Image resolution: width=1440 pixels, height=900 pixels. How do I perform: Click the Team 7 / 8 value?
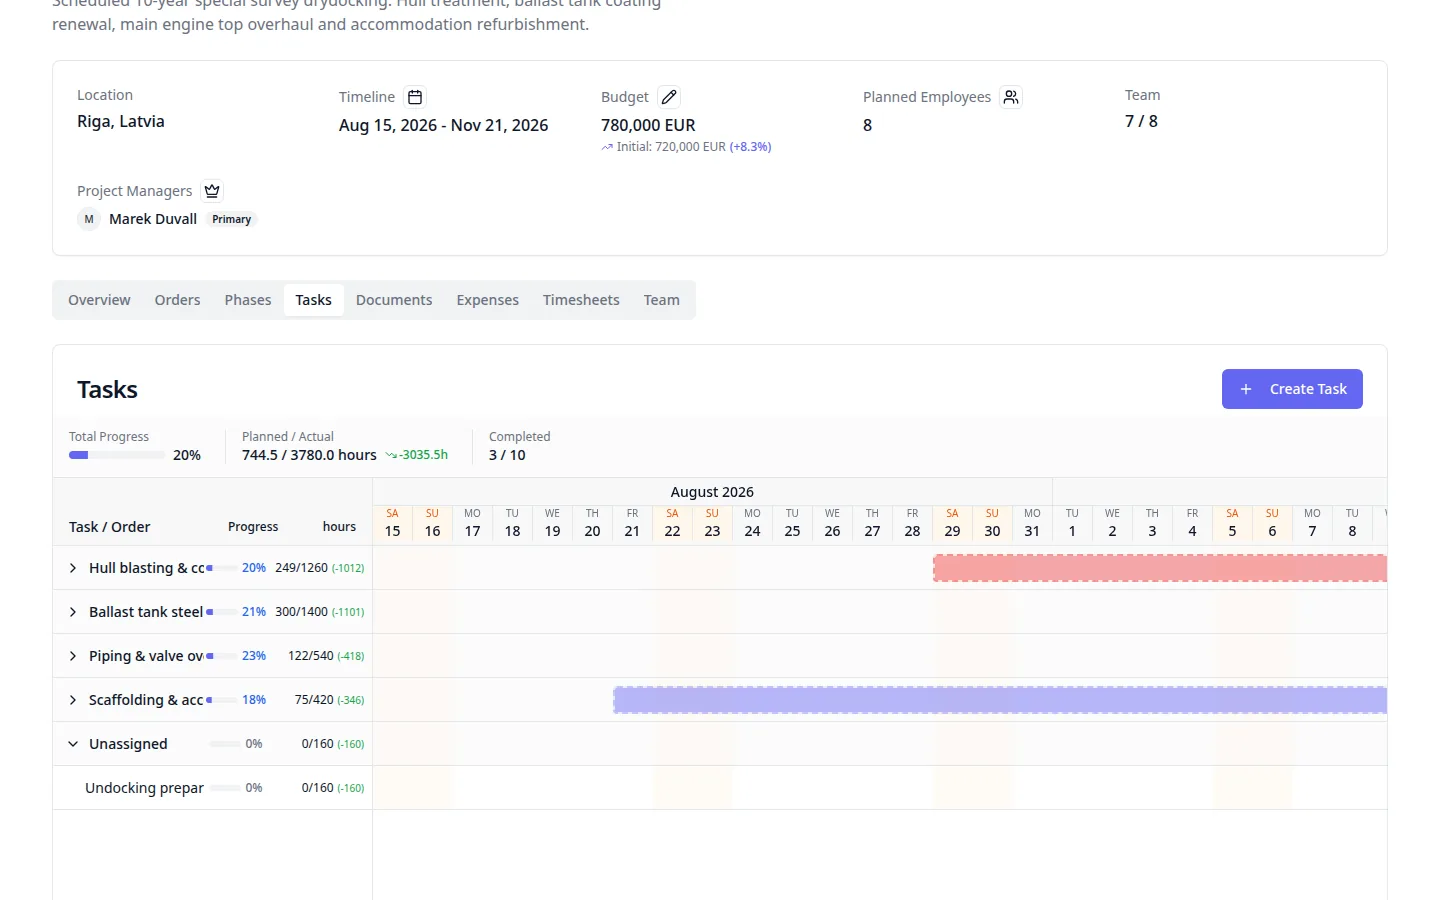pyautogui.click(x=1141, y=121)
